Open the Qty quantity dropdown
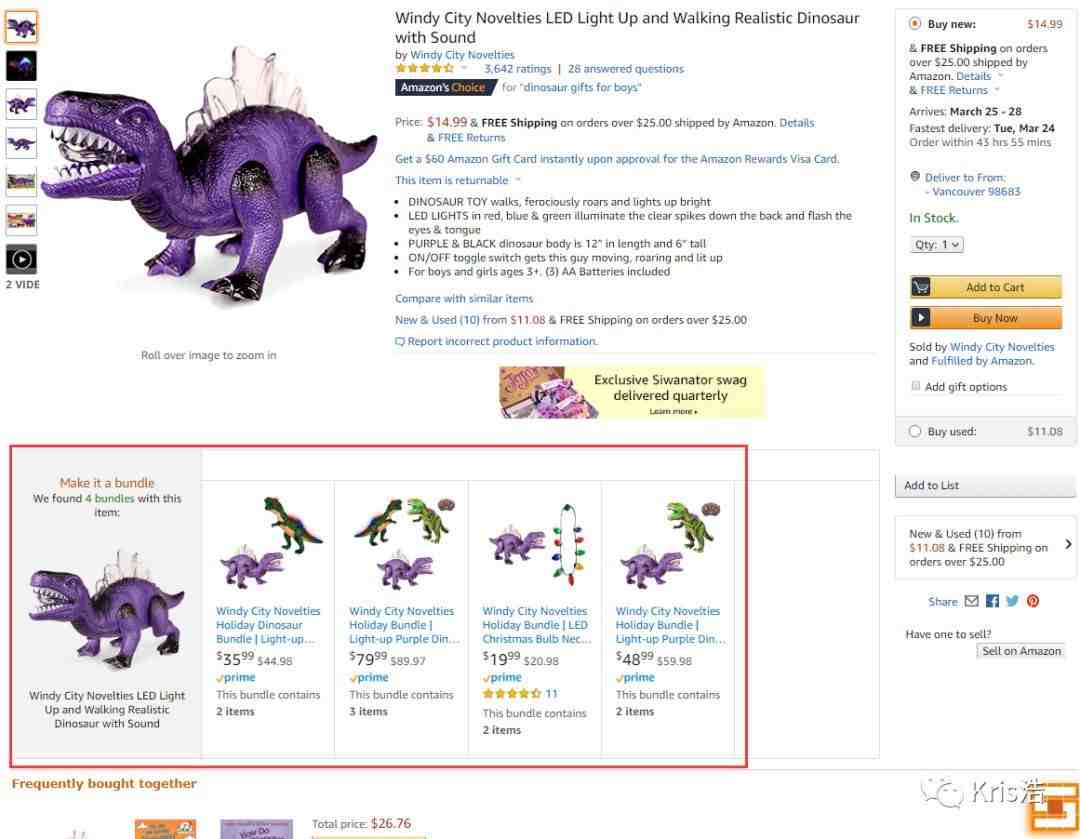The width and height of the screenshot is (1080, 839). 936,245
